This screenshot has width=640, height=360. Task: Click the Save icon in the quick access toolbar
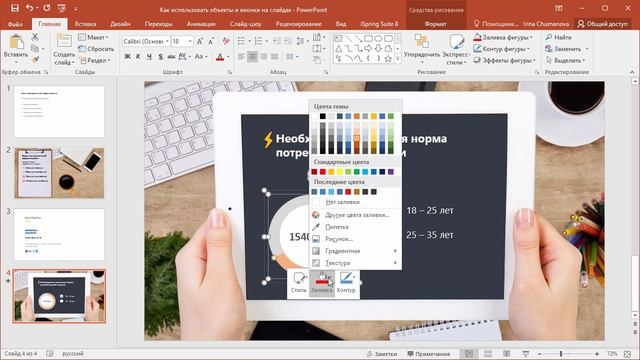click(x=15, y=8)
